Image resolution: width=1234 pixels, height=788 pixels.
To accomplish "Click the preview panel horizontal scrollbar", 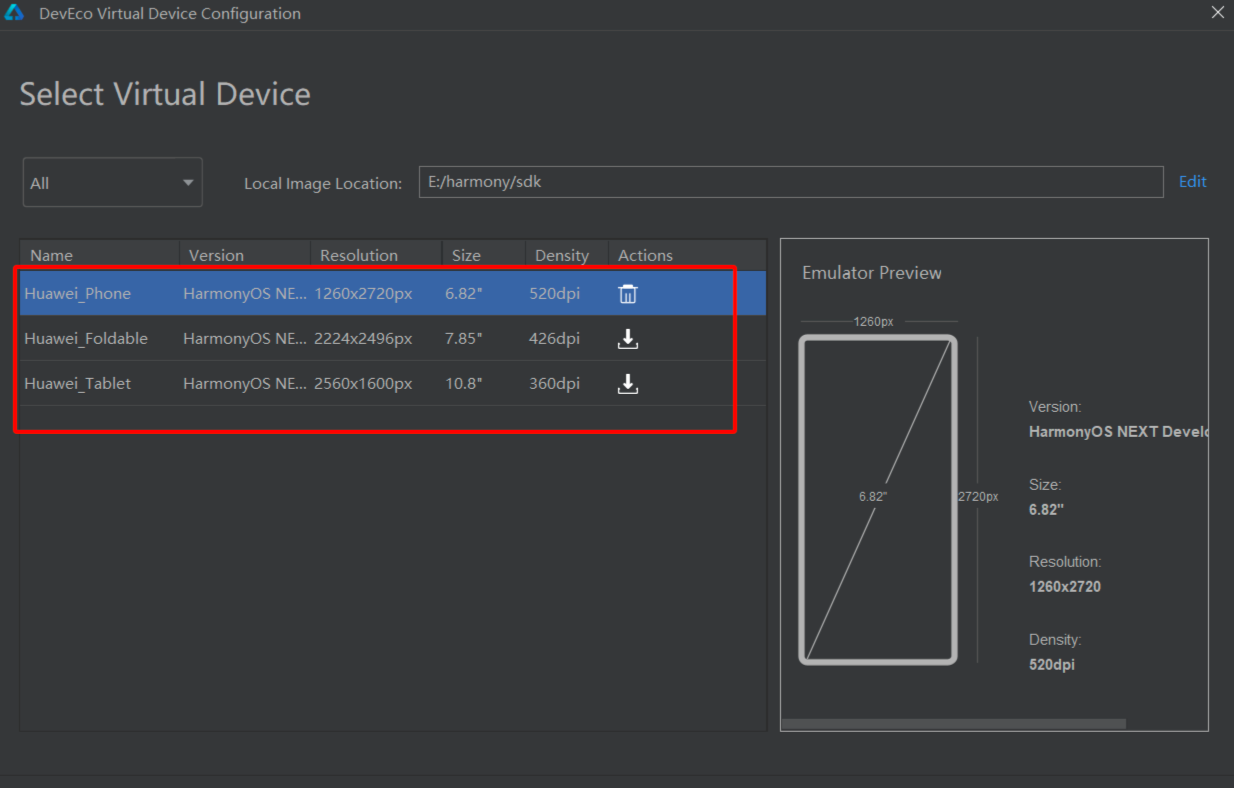I will click(x=953, y=724).
